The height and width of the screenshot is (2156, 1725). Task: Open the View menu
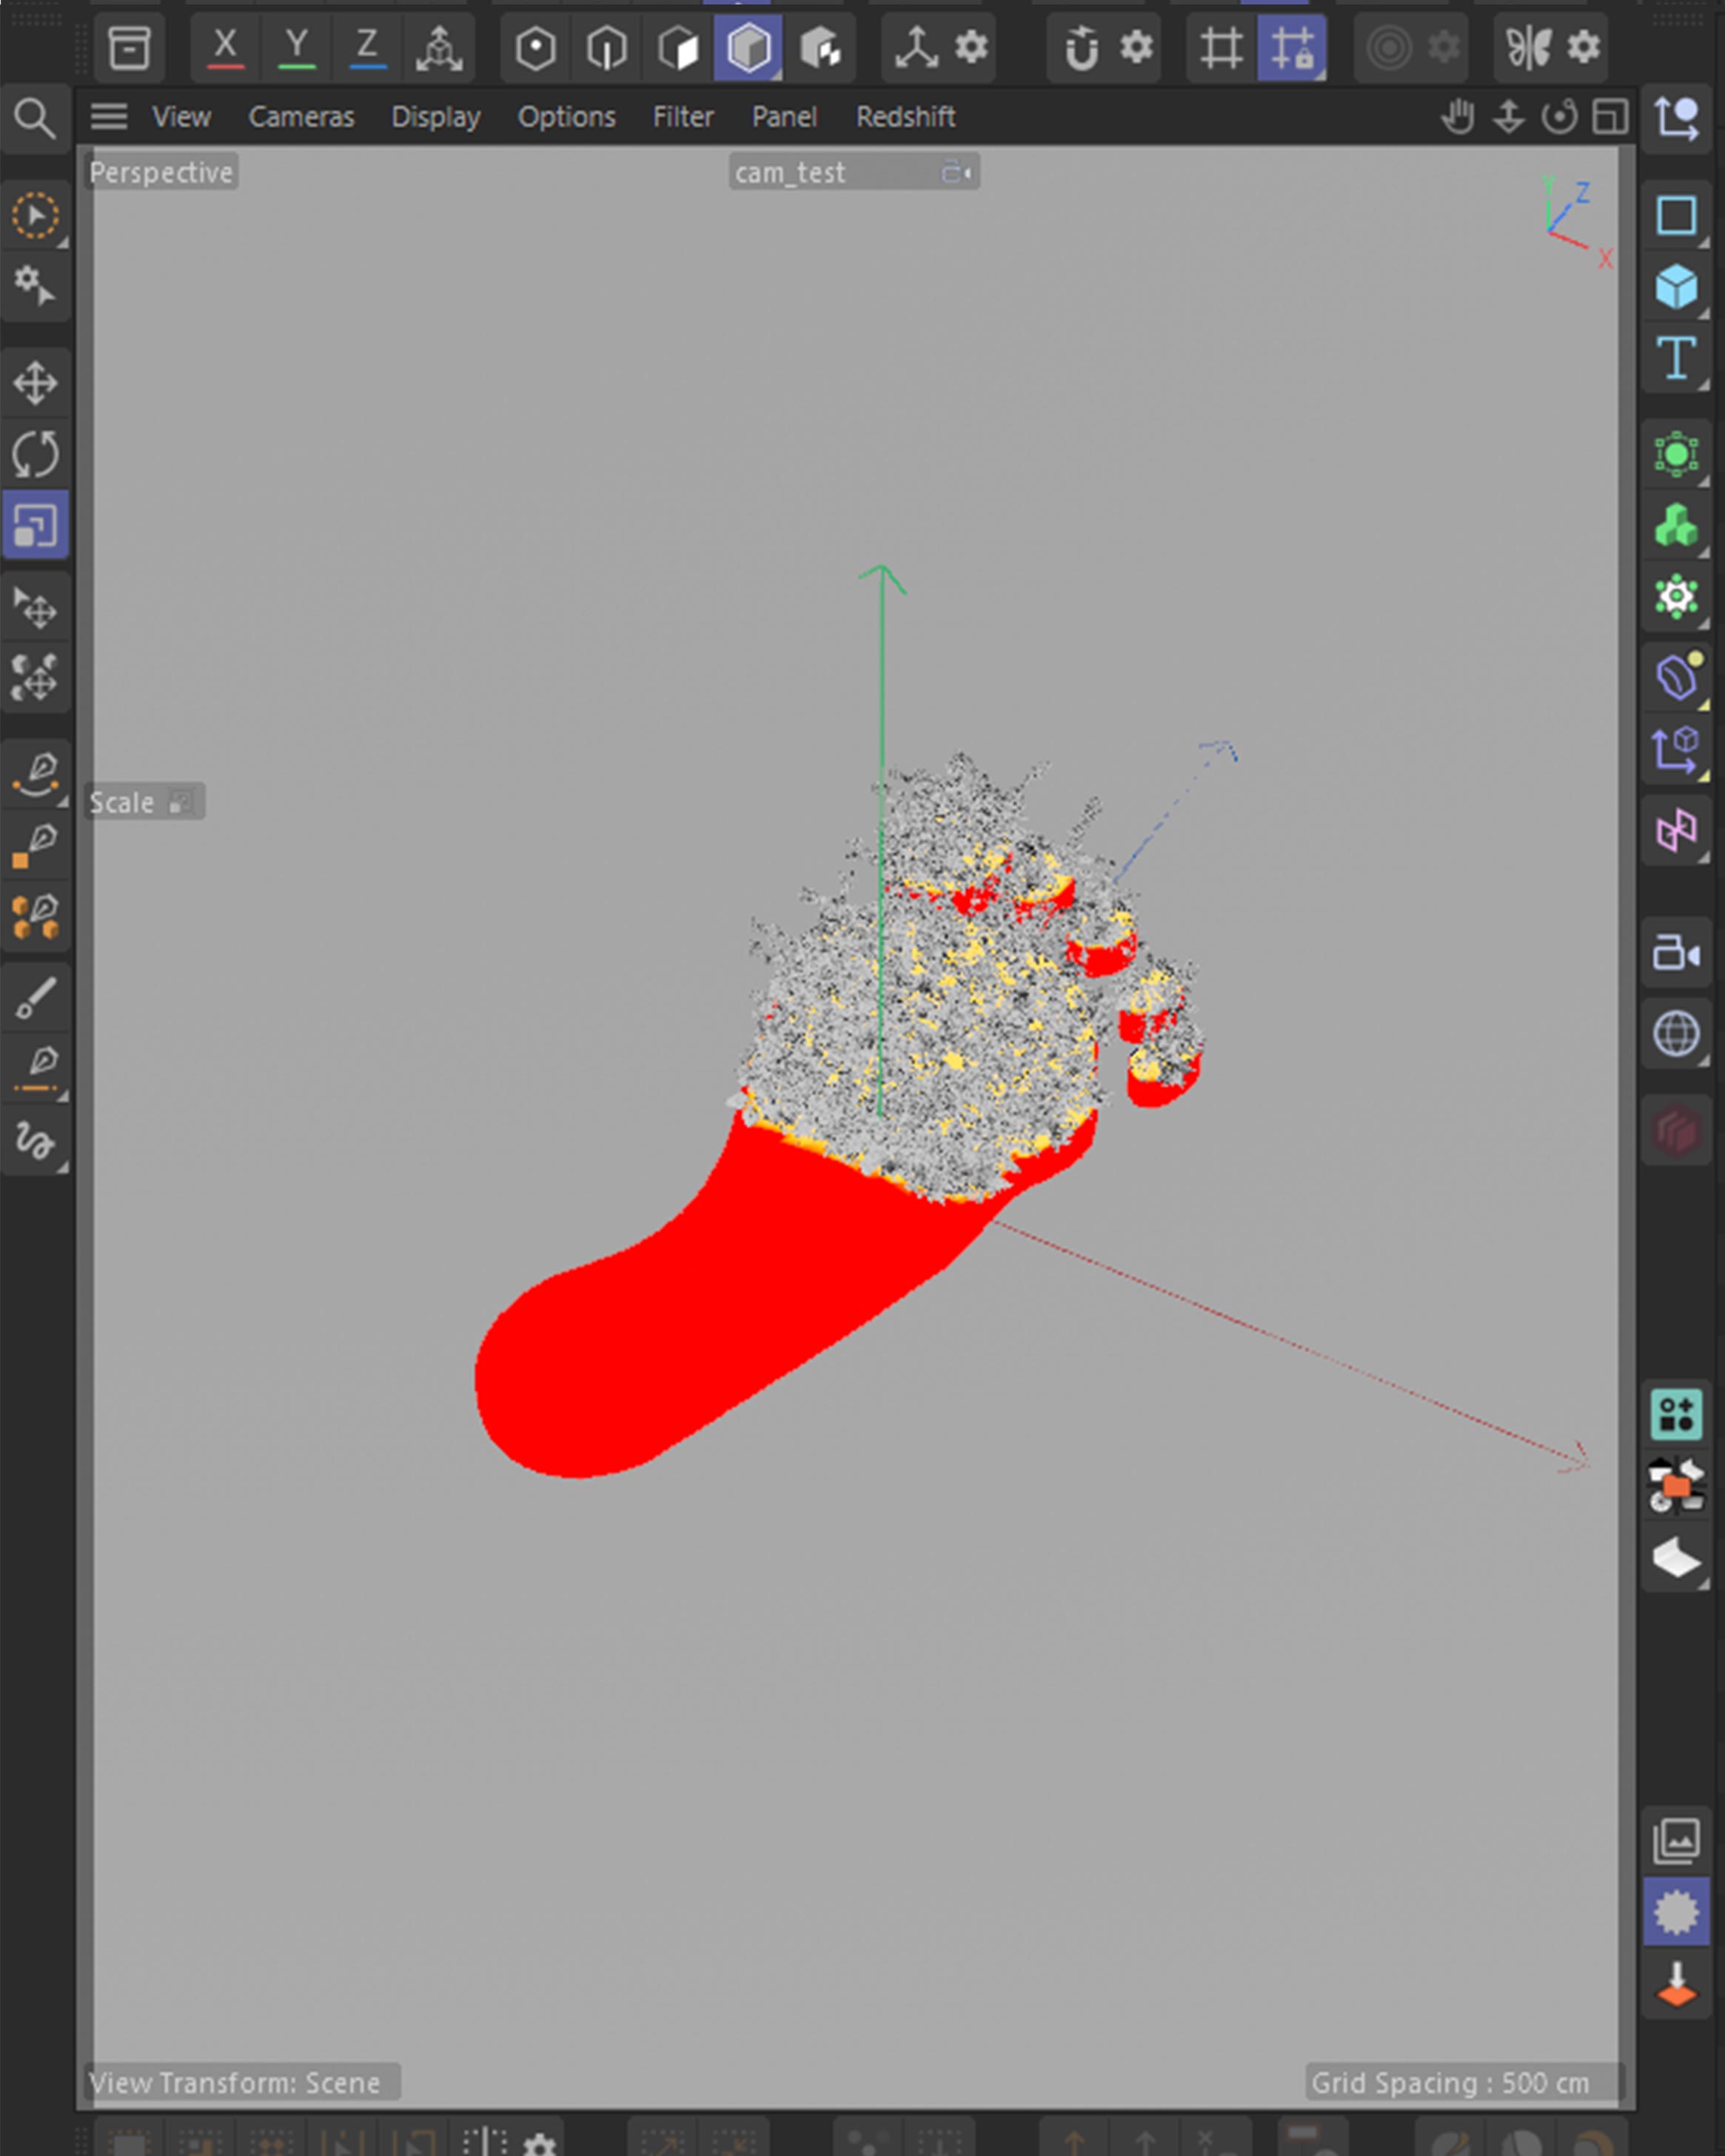(182, 117)
